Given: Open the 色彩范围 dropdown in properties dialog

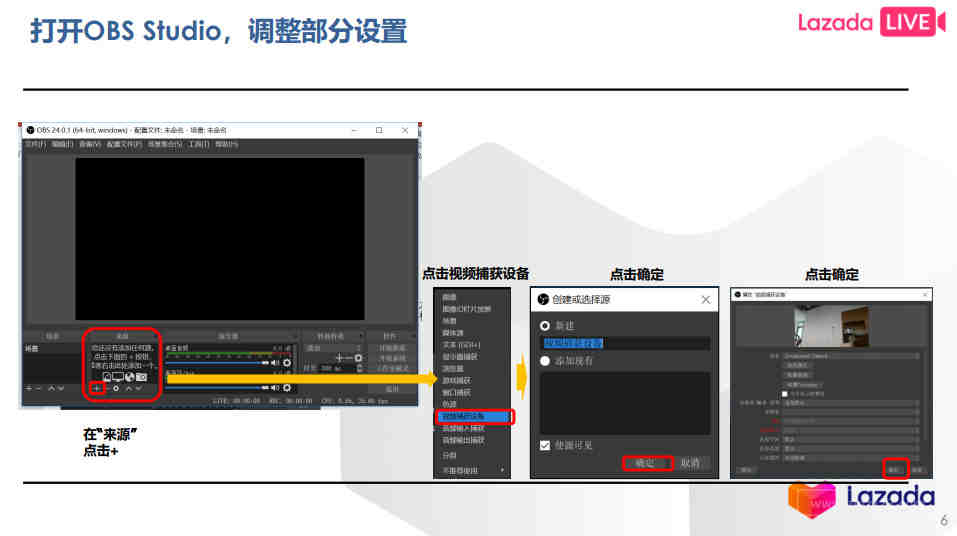Looking at the screenshot, I should coord(851,448).
